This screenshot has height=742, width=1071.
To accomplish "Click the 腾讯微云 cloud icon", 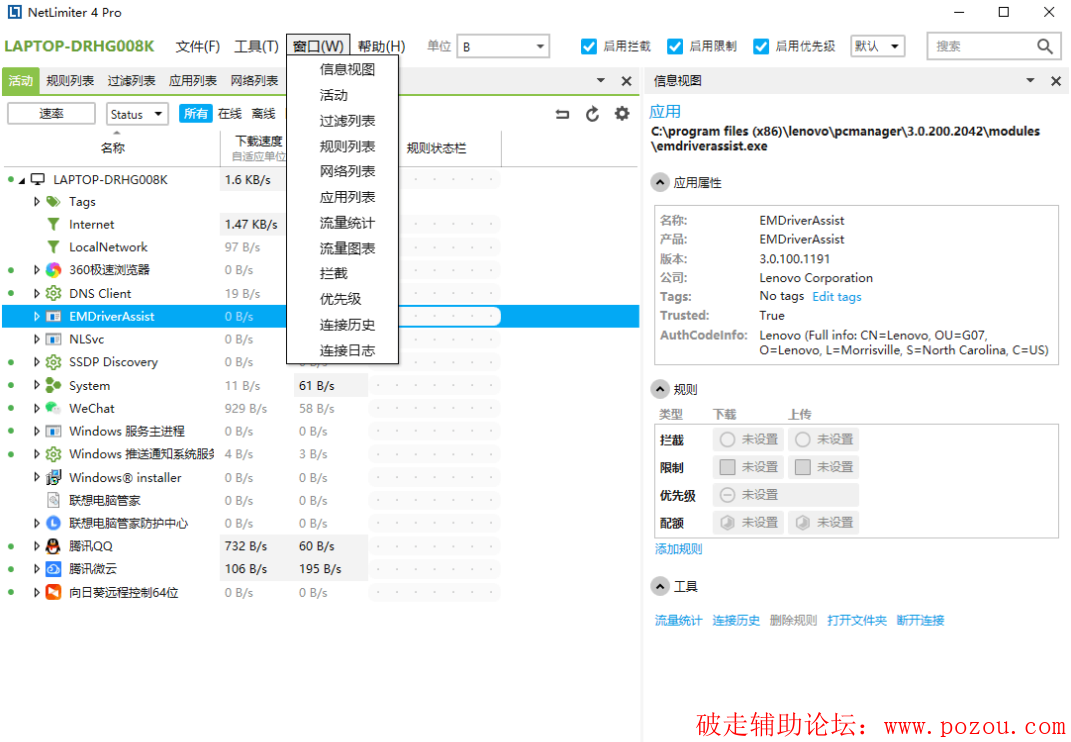I will click(x=53, y=568).
